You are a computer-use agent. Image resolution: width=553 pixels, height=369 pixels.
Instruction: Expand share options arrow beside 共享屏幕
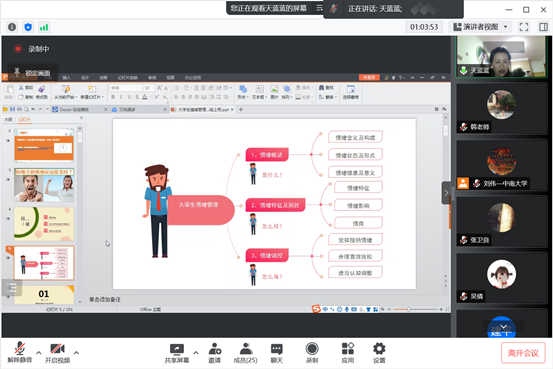(196, 352)
